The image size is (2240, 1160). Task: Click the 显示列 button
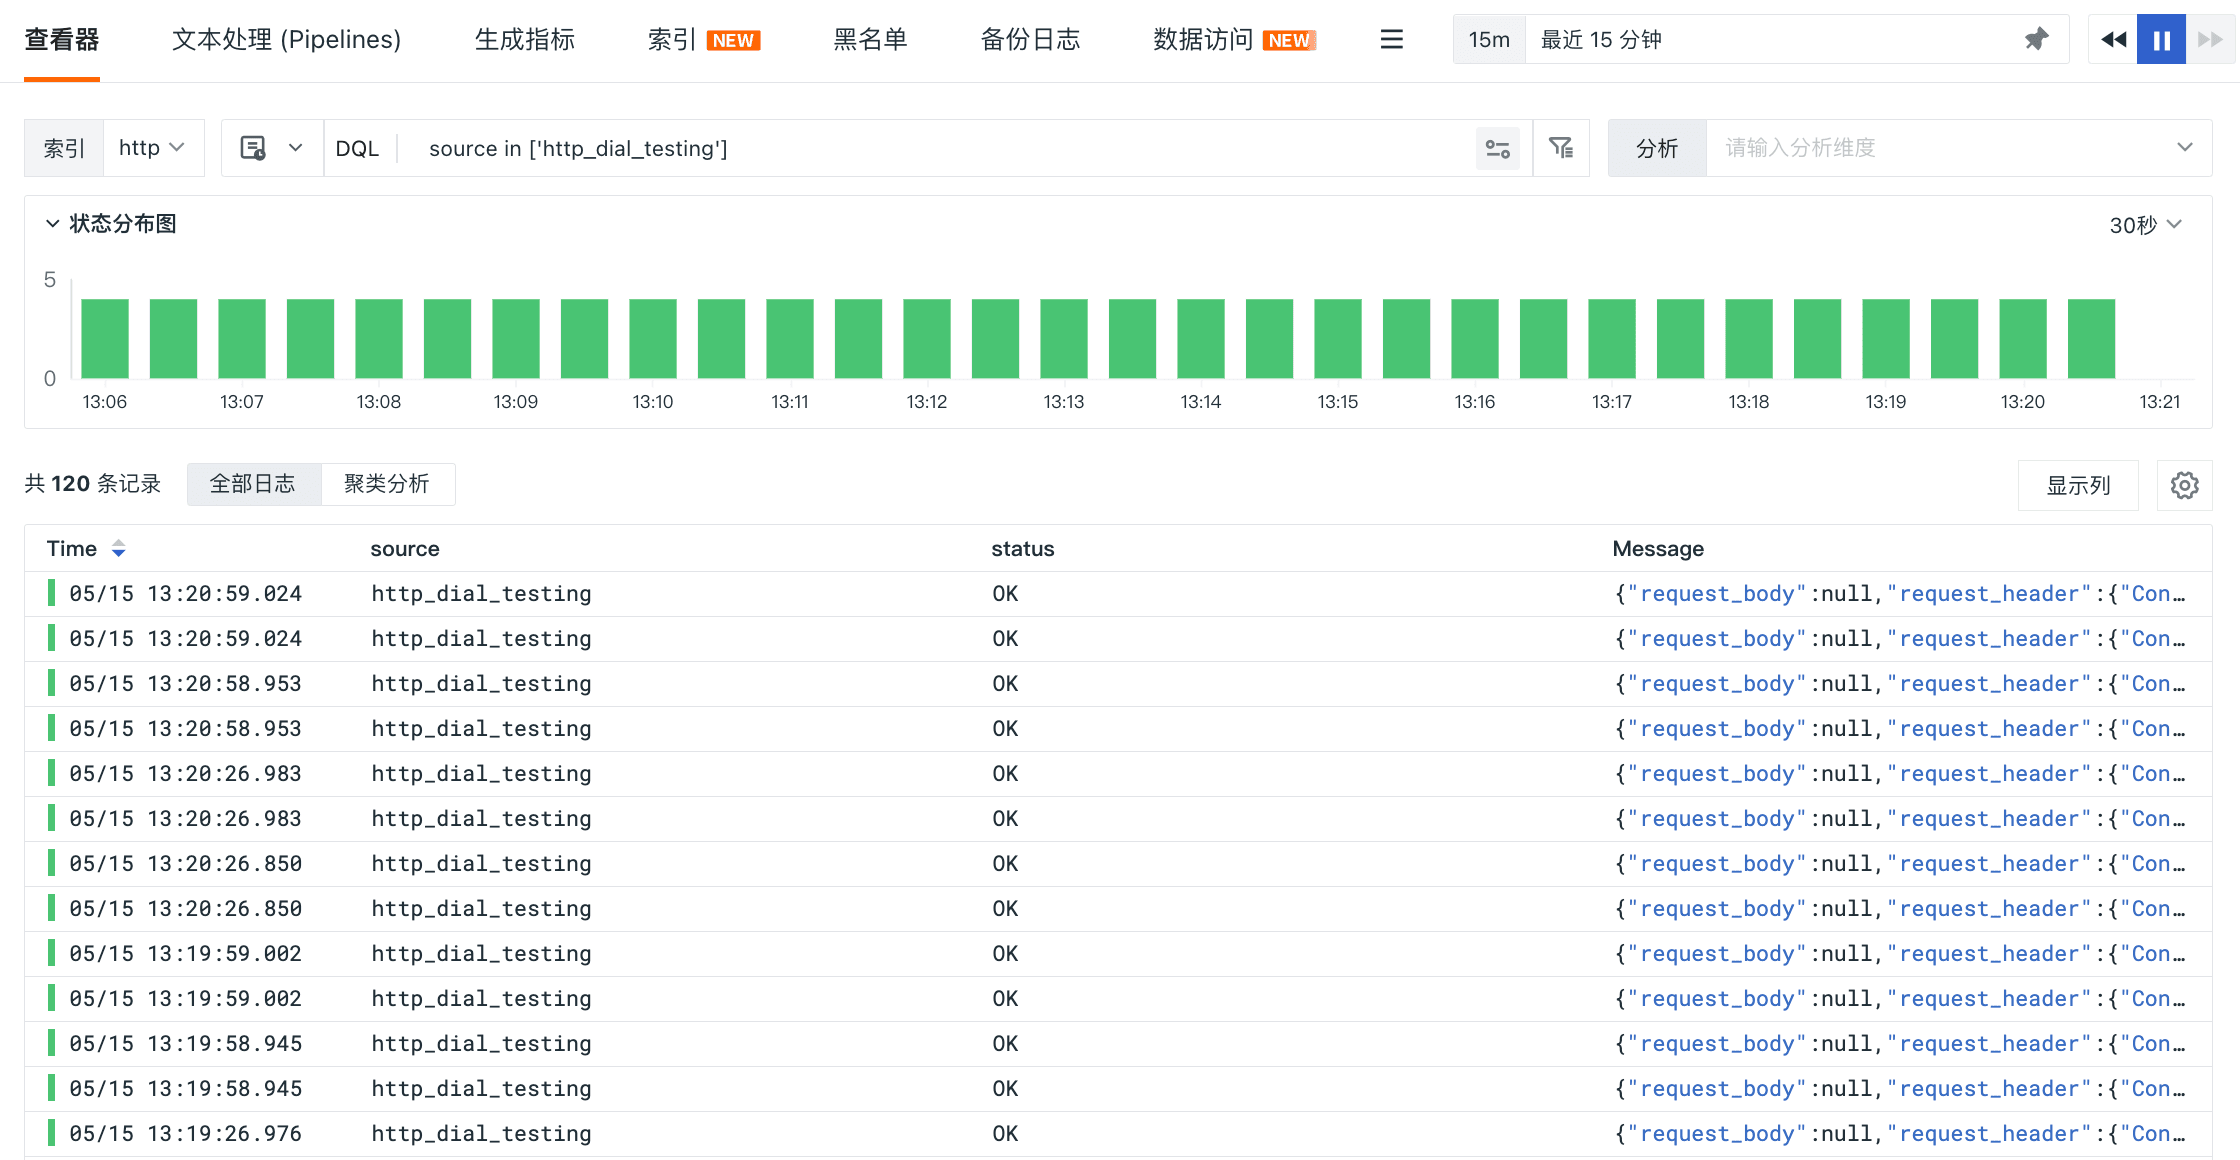tap(2077, 485)
